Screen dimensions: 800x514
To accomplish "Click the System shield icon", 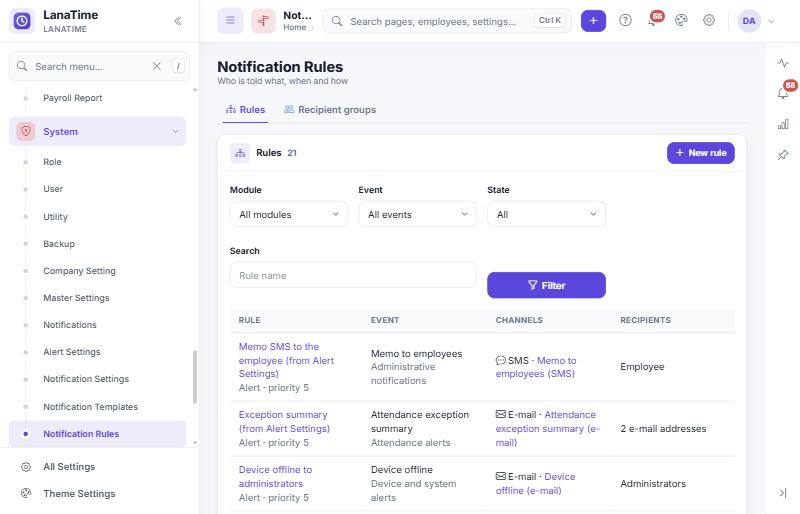I will tap(26, 131).
